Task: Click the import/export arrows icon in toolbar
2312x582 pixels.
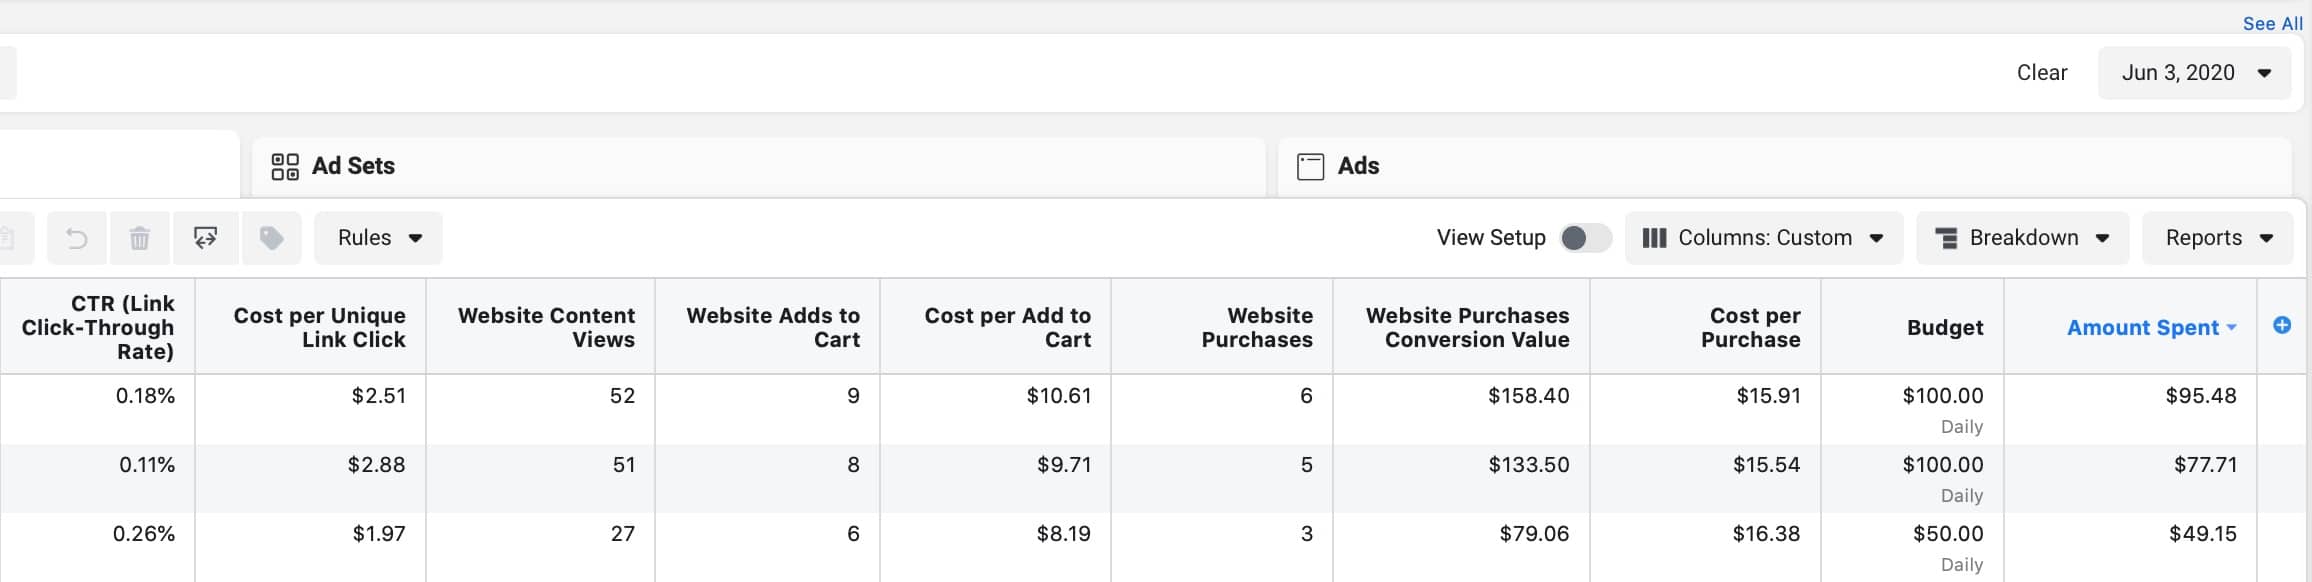Action: tap(206, 238)
